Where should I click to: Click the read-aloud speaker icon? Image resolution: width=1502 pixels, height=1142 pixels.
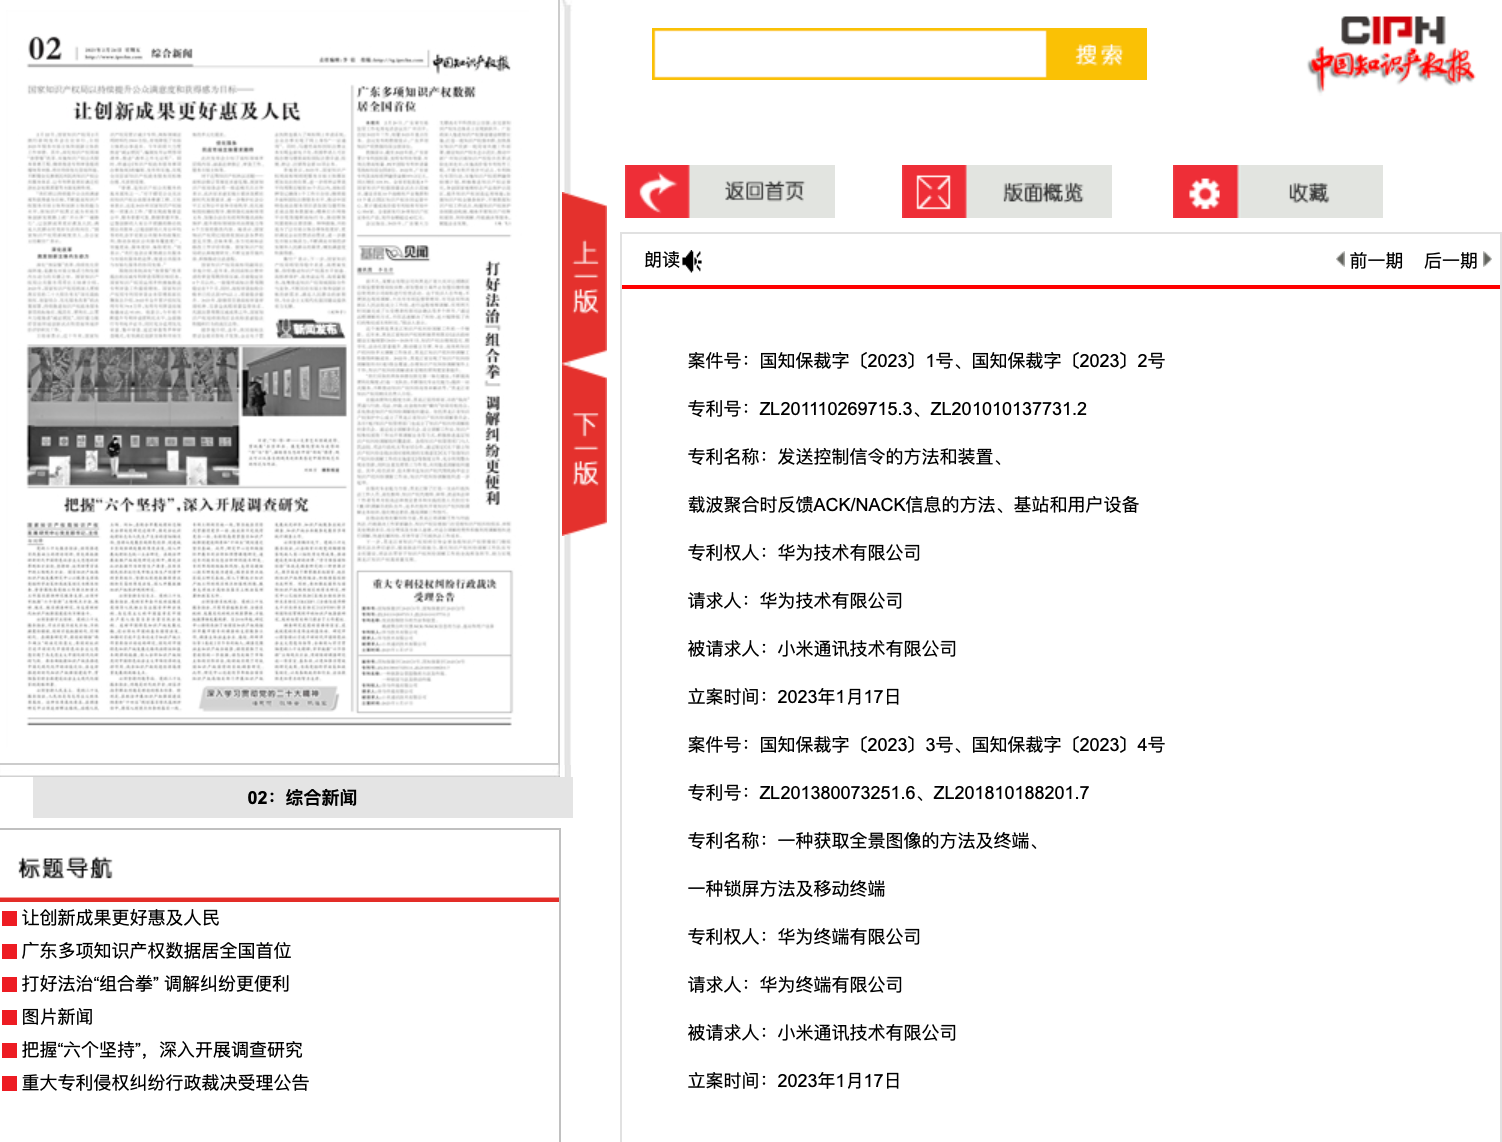click(692, 261)
